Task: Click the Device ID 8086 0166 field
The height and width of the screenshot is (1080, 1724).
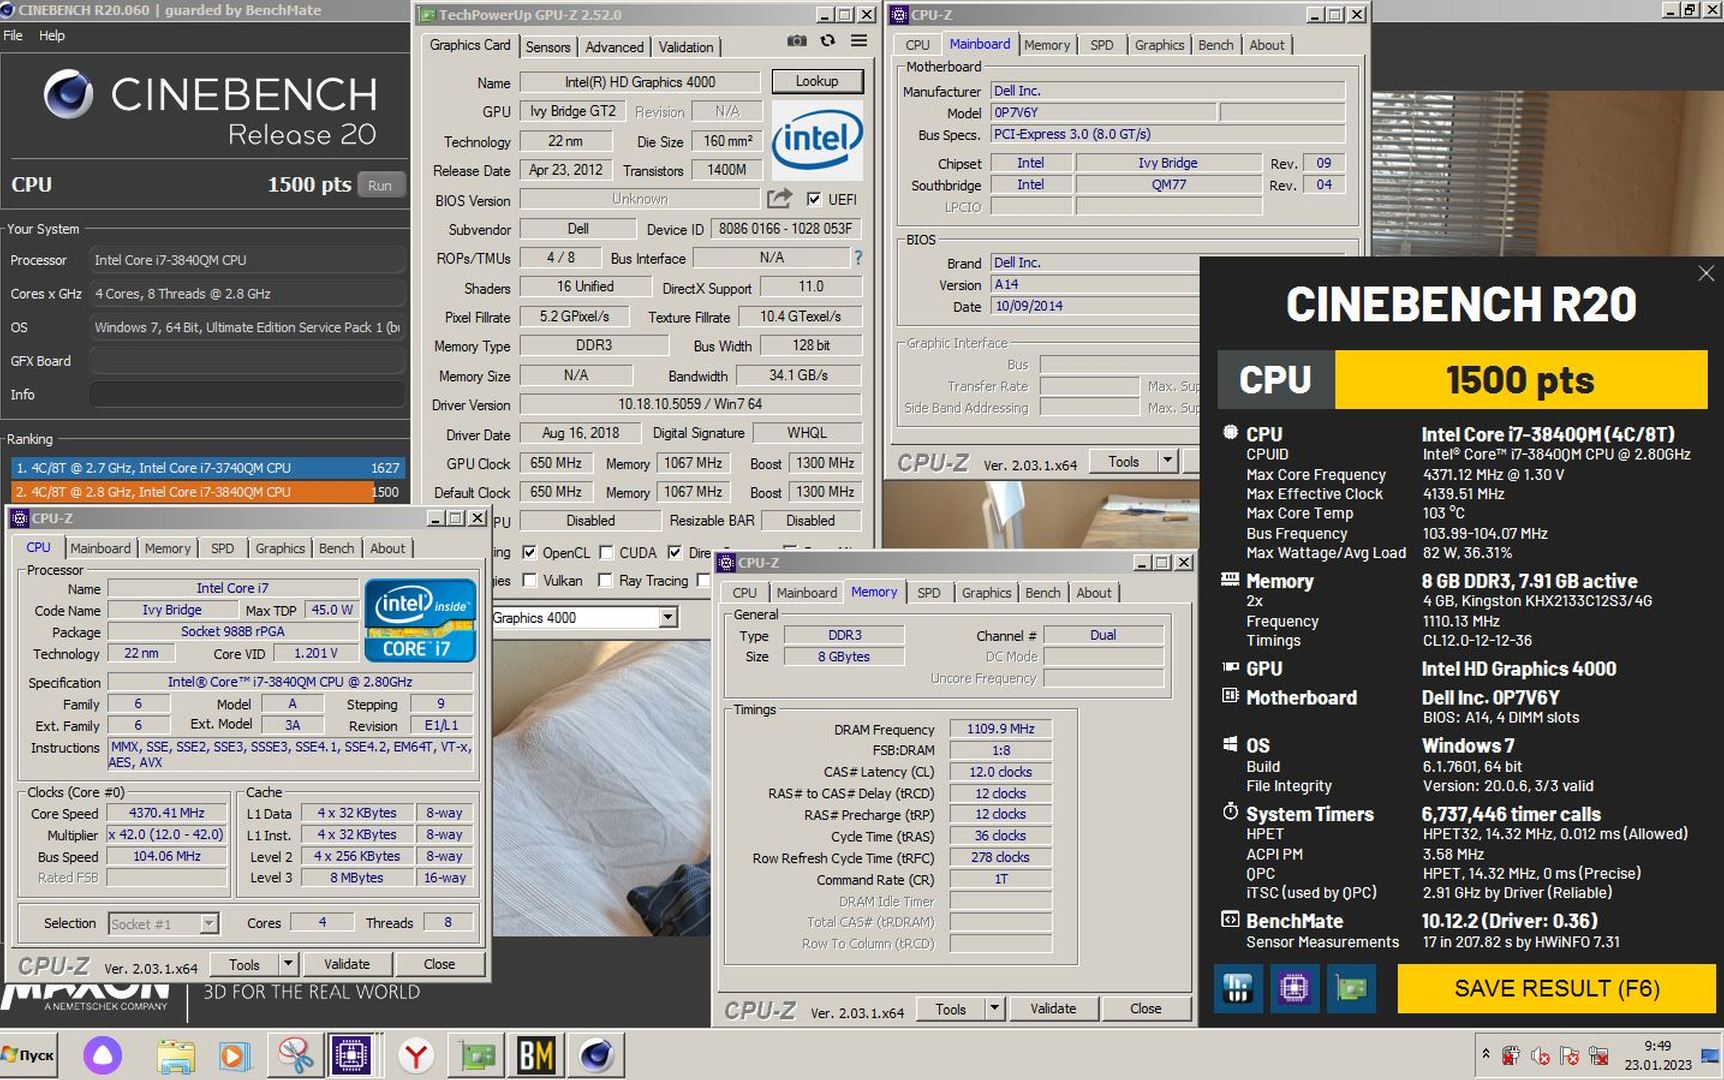Action: (785, 229)
